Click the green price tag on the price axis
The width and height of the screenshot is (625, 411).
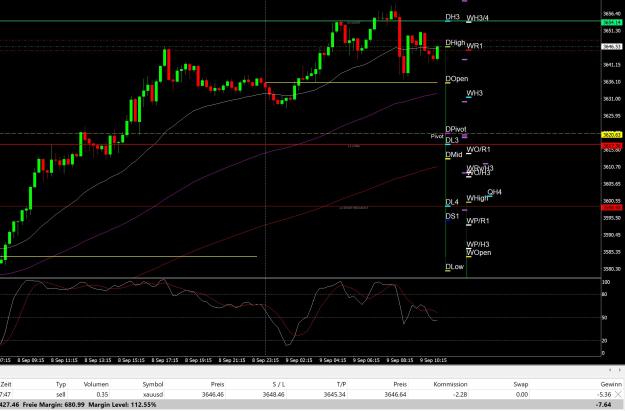(x=611, y=22)
